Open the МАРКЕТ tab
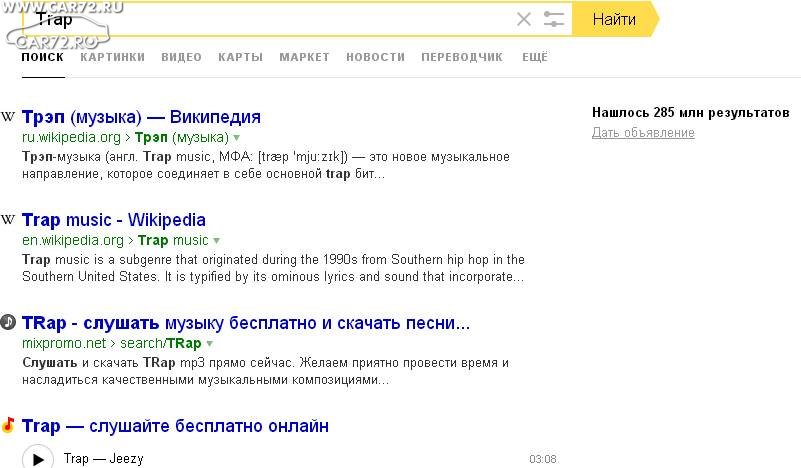This screenshot has width=801, height=468. point(304,57)
